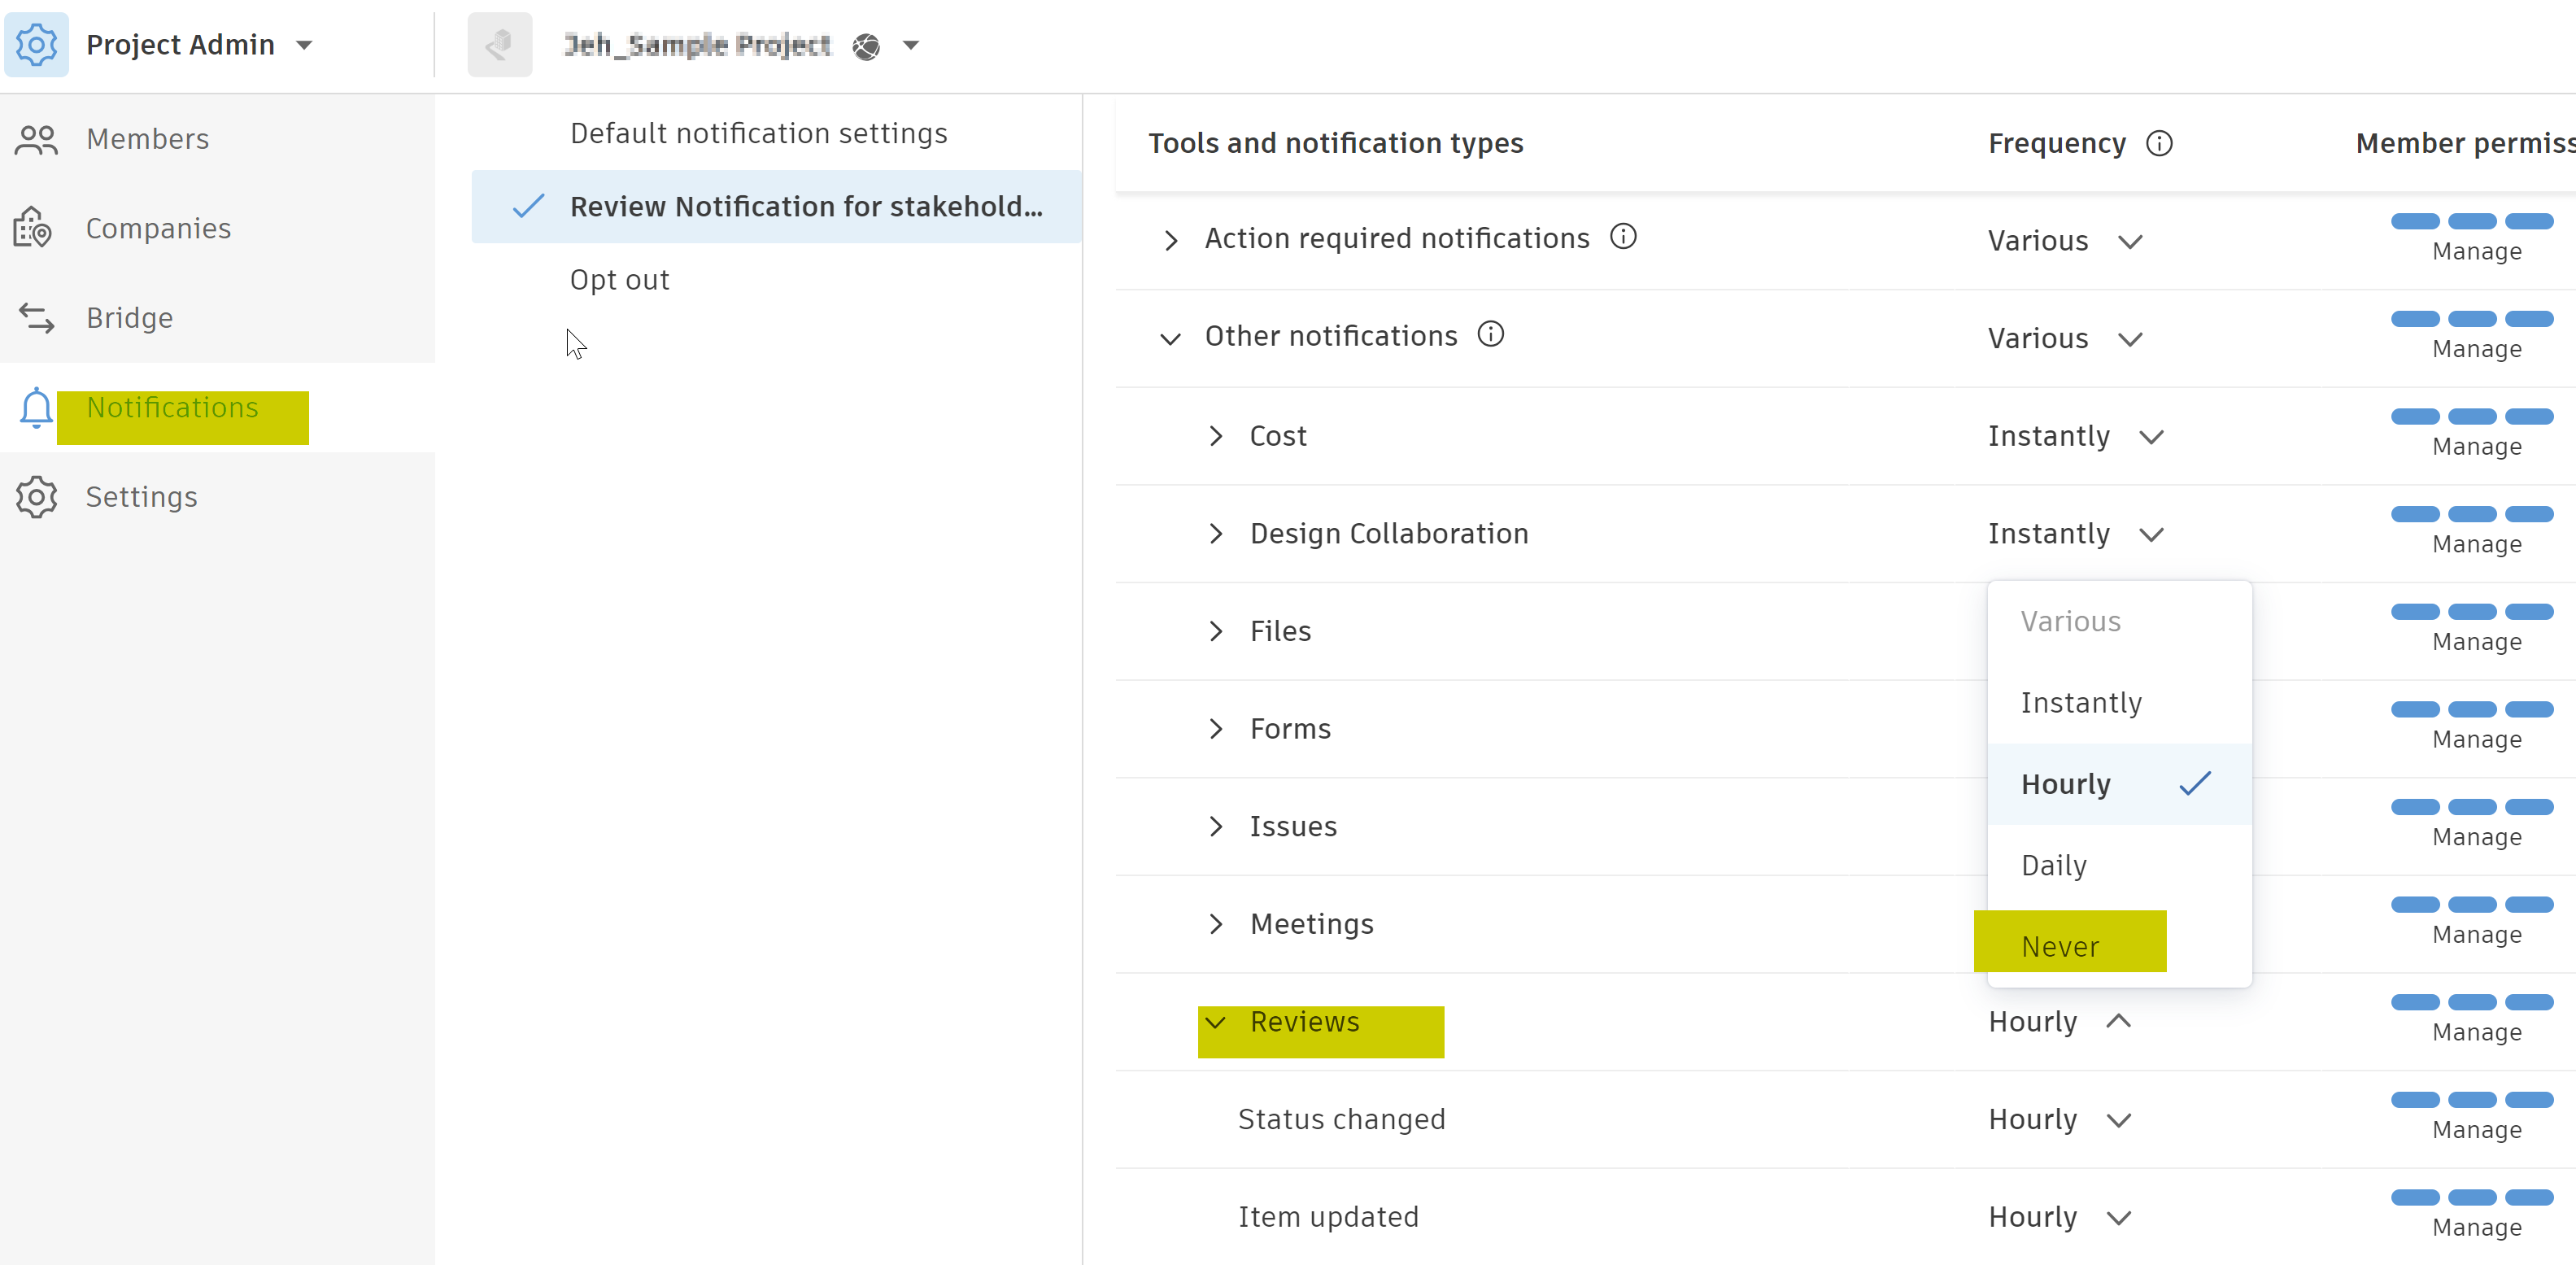Click the Notifications bell icon
The image size is (2576, 1265).
click(x=36, y=408)
